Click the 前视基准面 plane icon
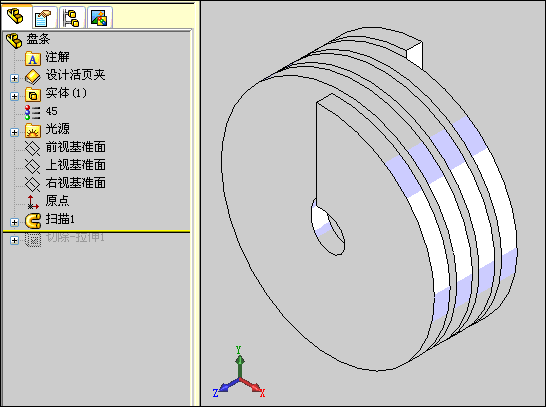 33,148
